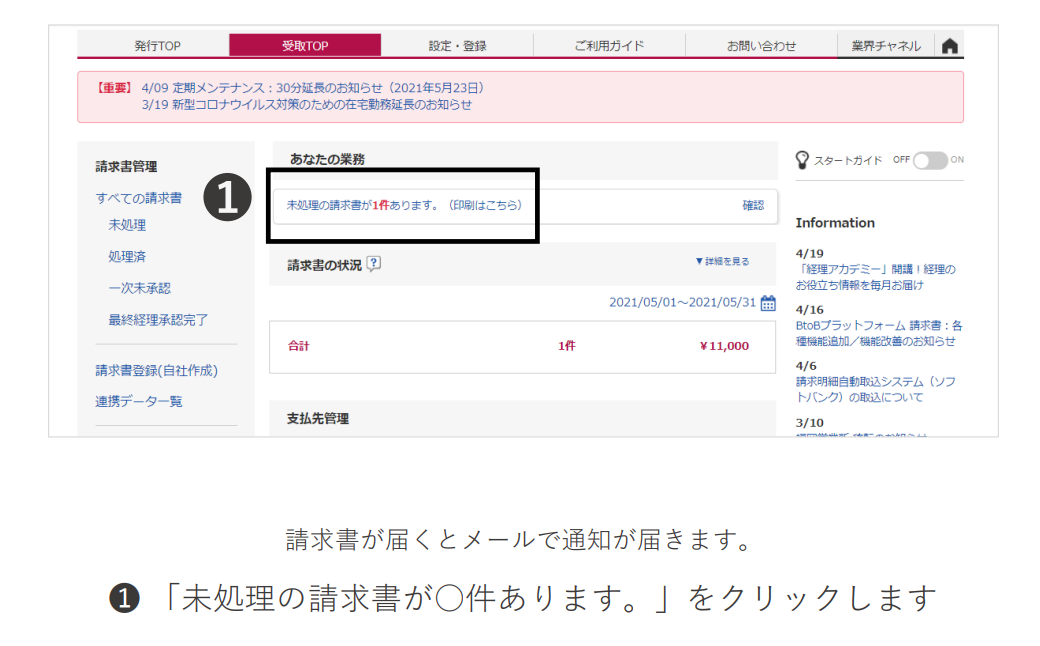The width and height of the screenshot is (1040, 646).
Task: Go to the ご利用ガイド tab
Action: point(609,46)
